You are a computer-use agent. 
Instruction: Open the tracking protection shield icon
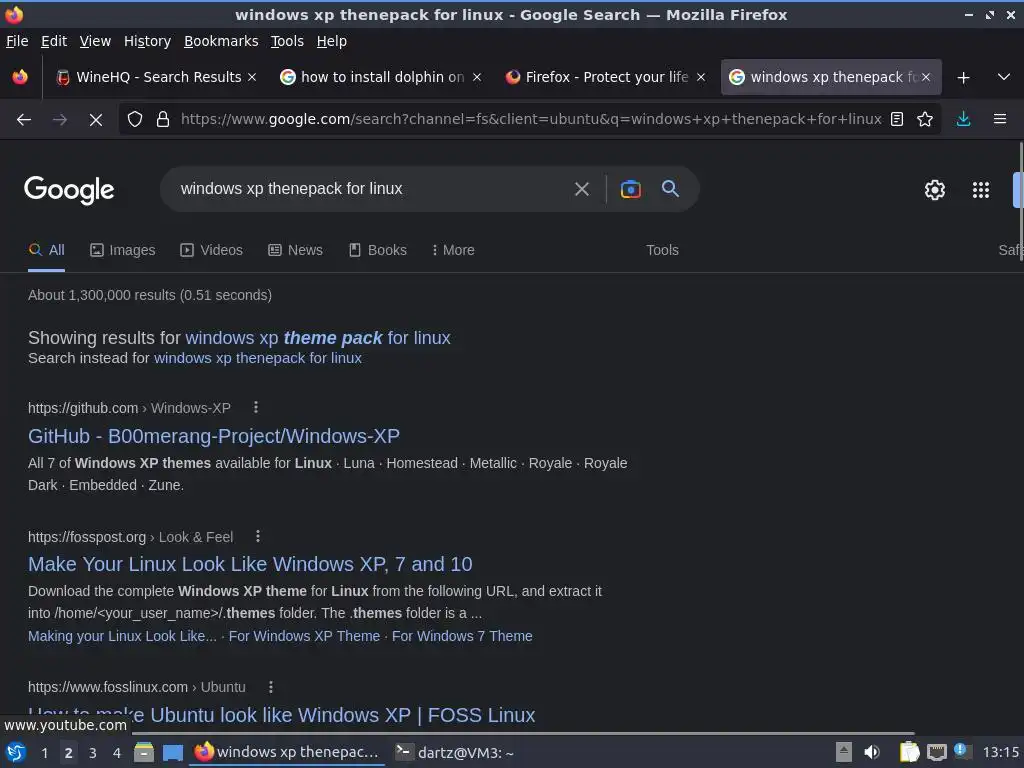pyautogui.click(x=135, y=120)
